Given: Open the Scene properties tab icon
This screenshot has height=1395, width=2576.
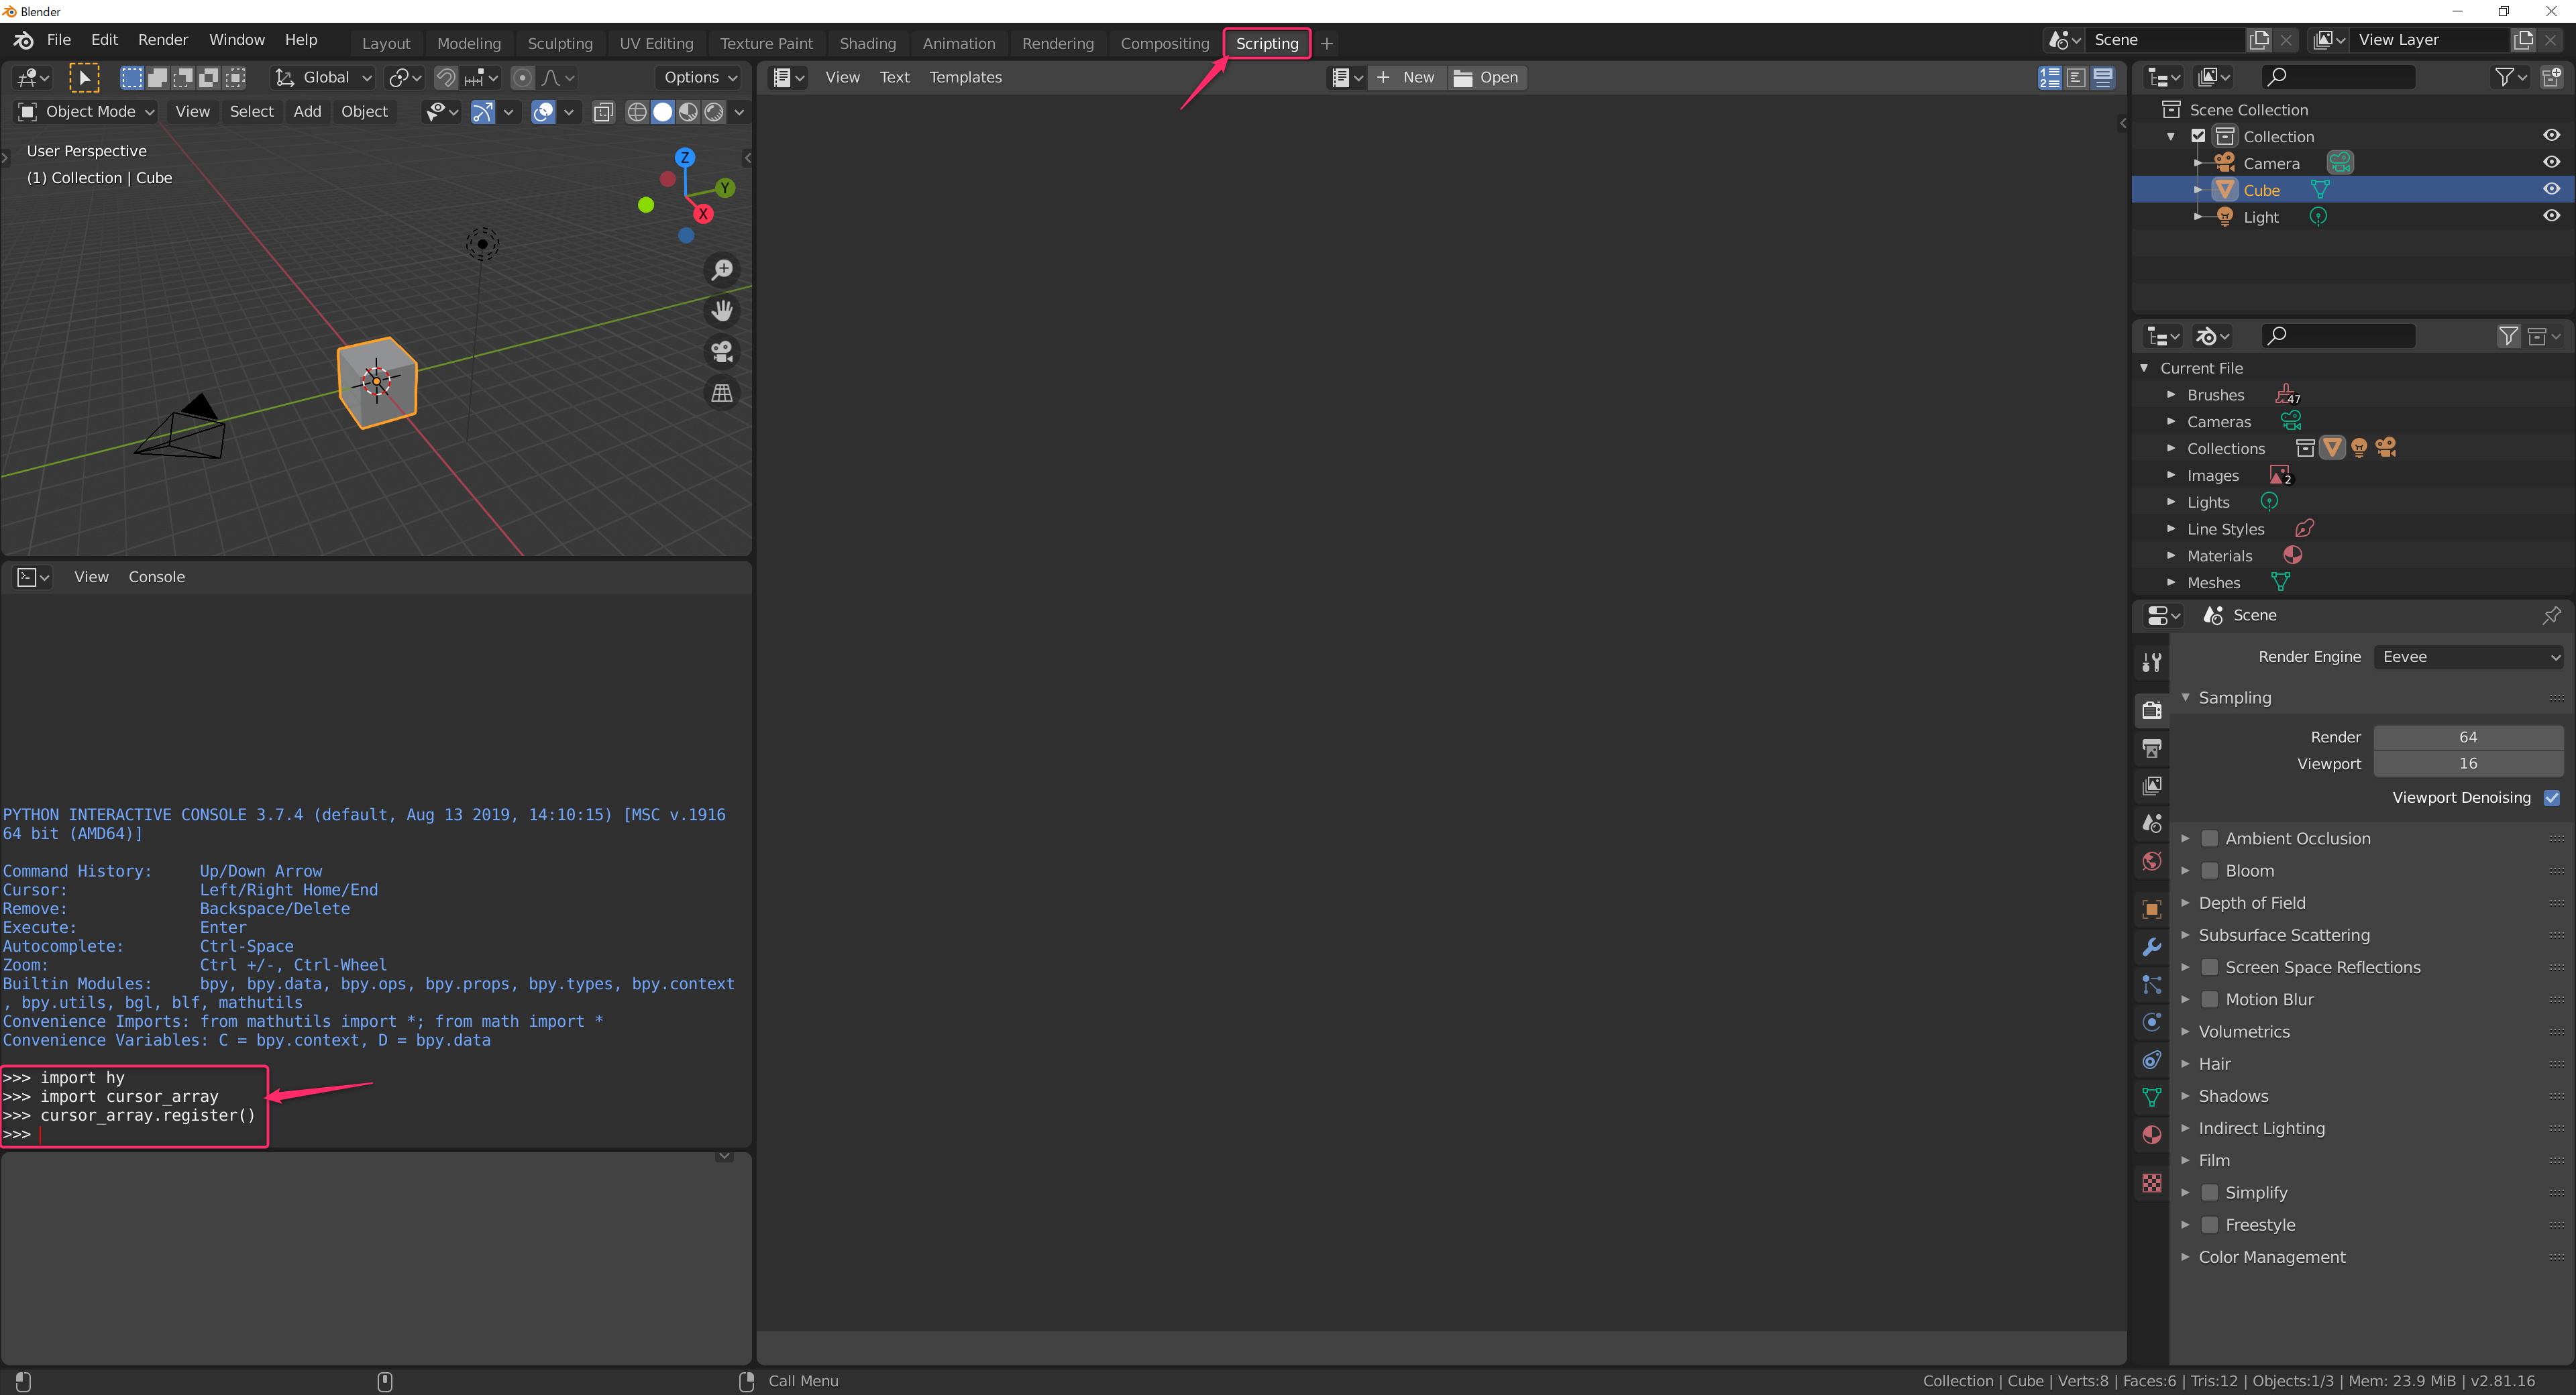Looking at the screenshot, I should pos(2152,823).
